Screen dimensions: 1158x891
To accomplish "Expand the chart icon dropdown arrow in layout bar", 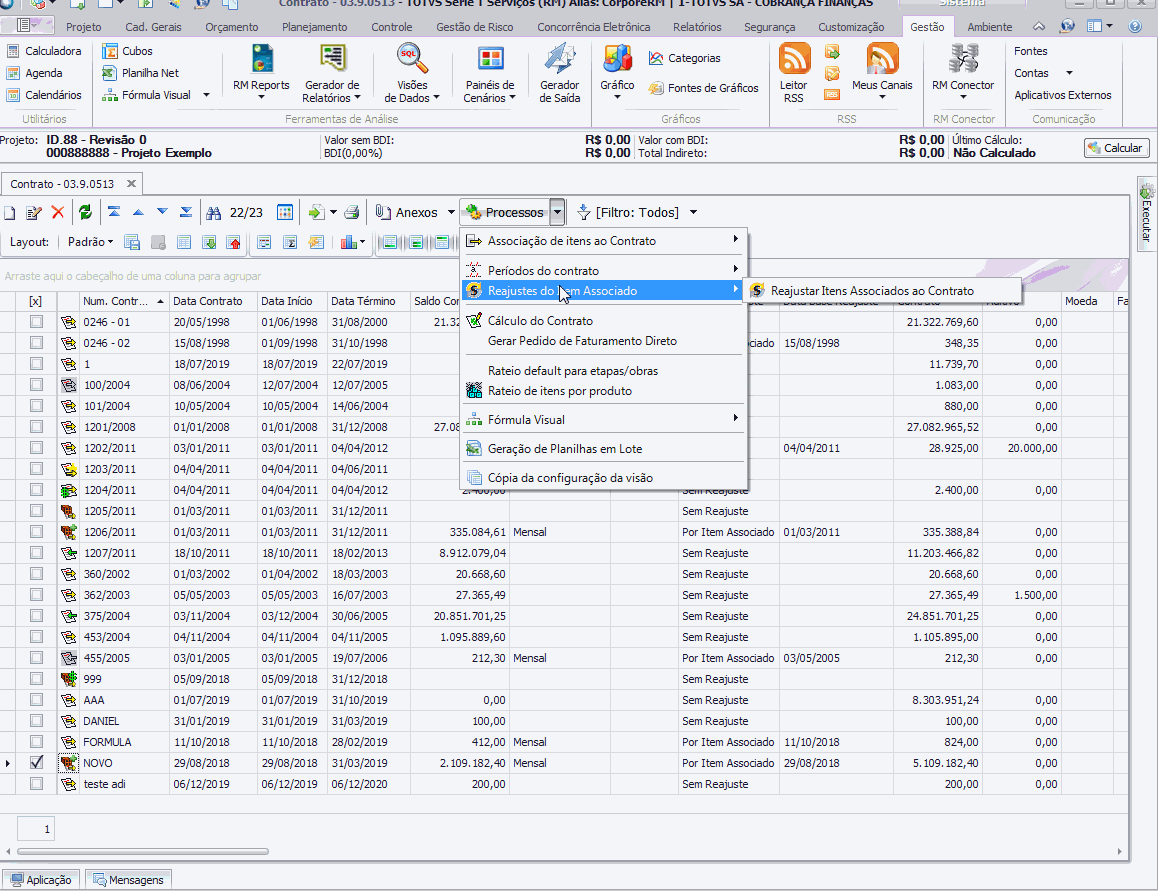I will [x=363, y=242].
